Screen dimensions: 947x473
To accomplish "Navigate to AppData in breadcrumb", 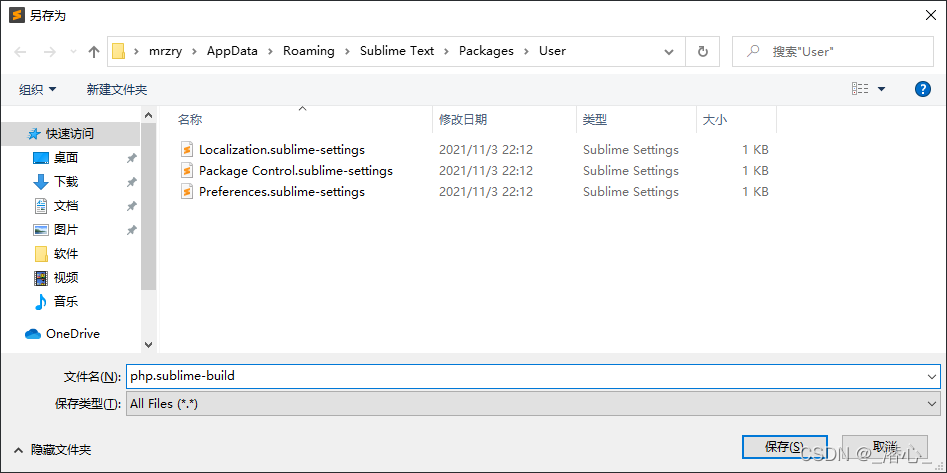I will coord(232,51).
